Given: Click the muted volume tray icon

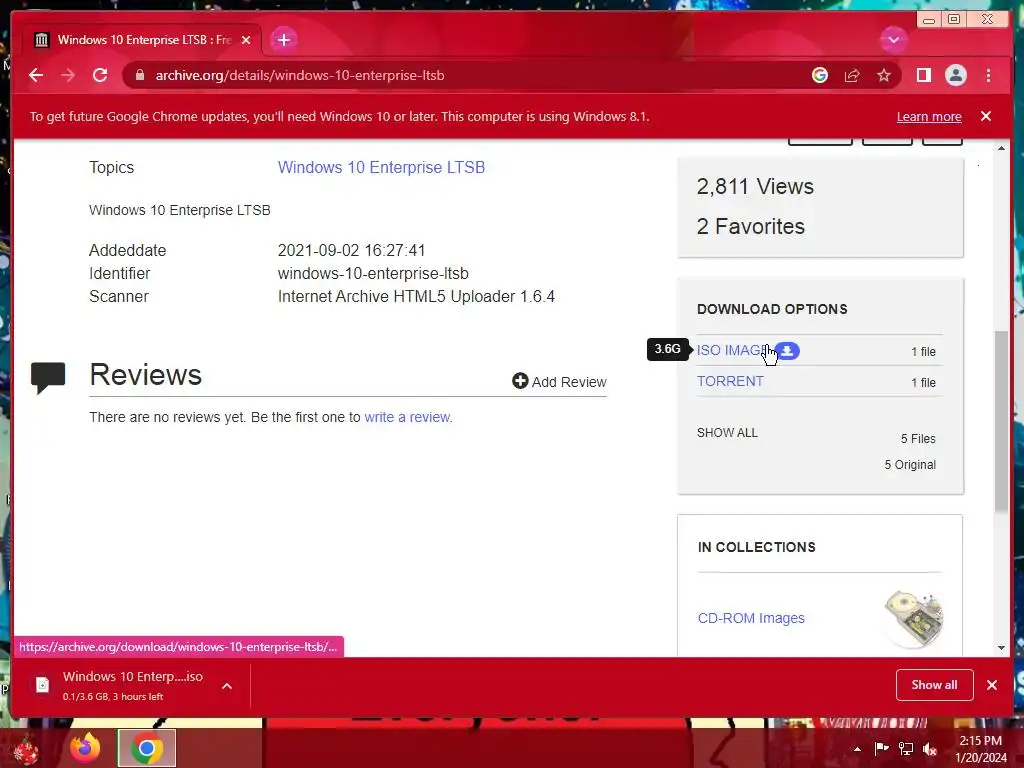Looking at the screenshot, I should (929, 749).
